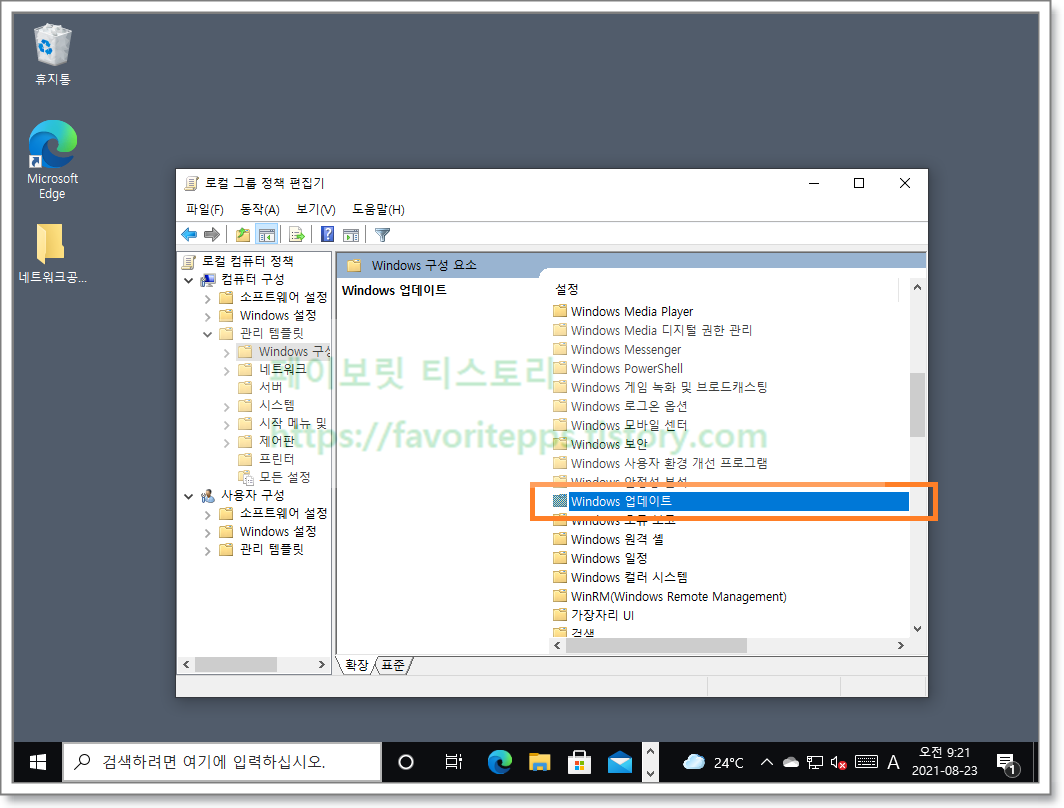This screenshot has height=808, width=1064.
Task: Collapse the 컴퓨터 구성 tree node
Action: [189, 280]
